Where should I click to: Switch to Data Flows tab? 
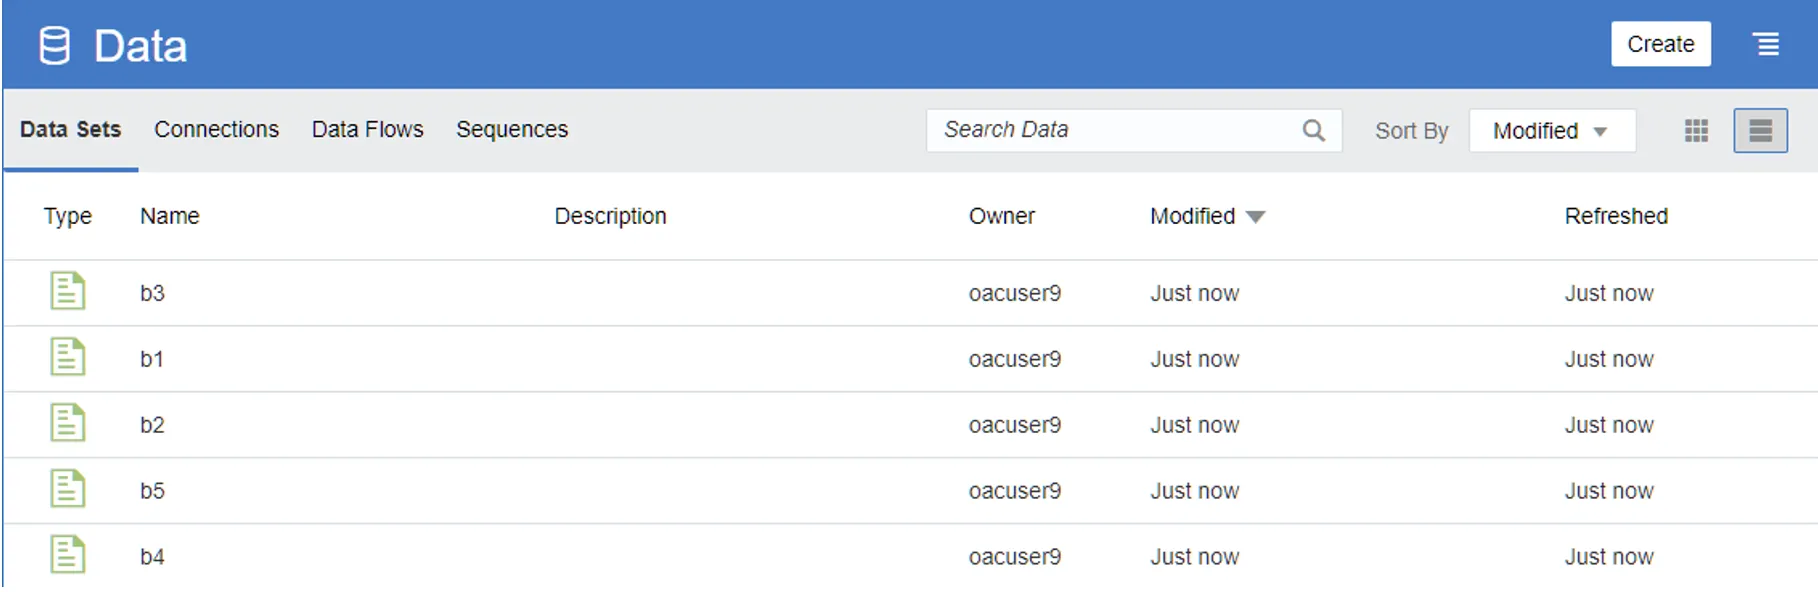[367, 130]
